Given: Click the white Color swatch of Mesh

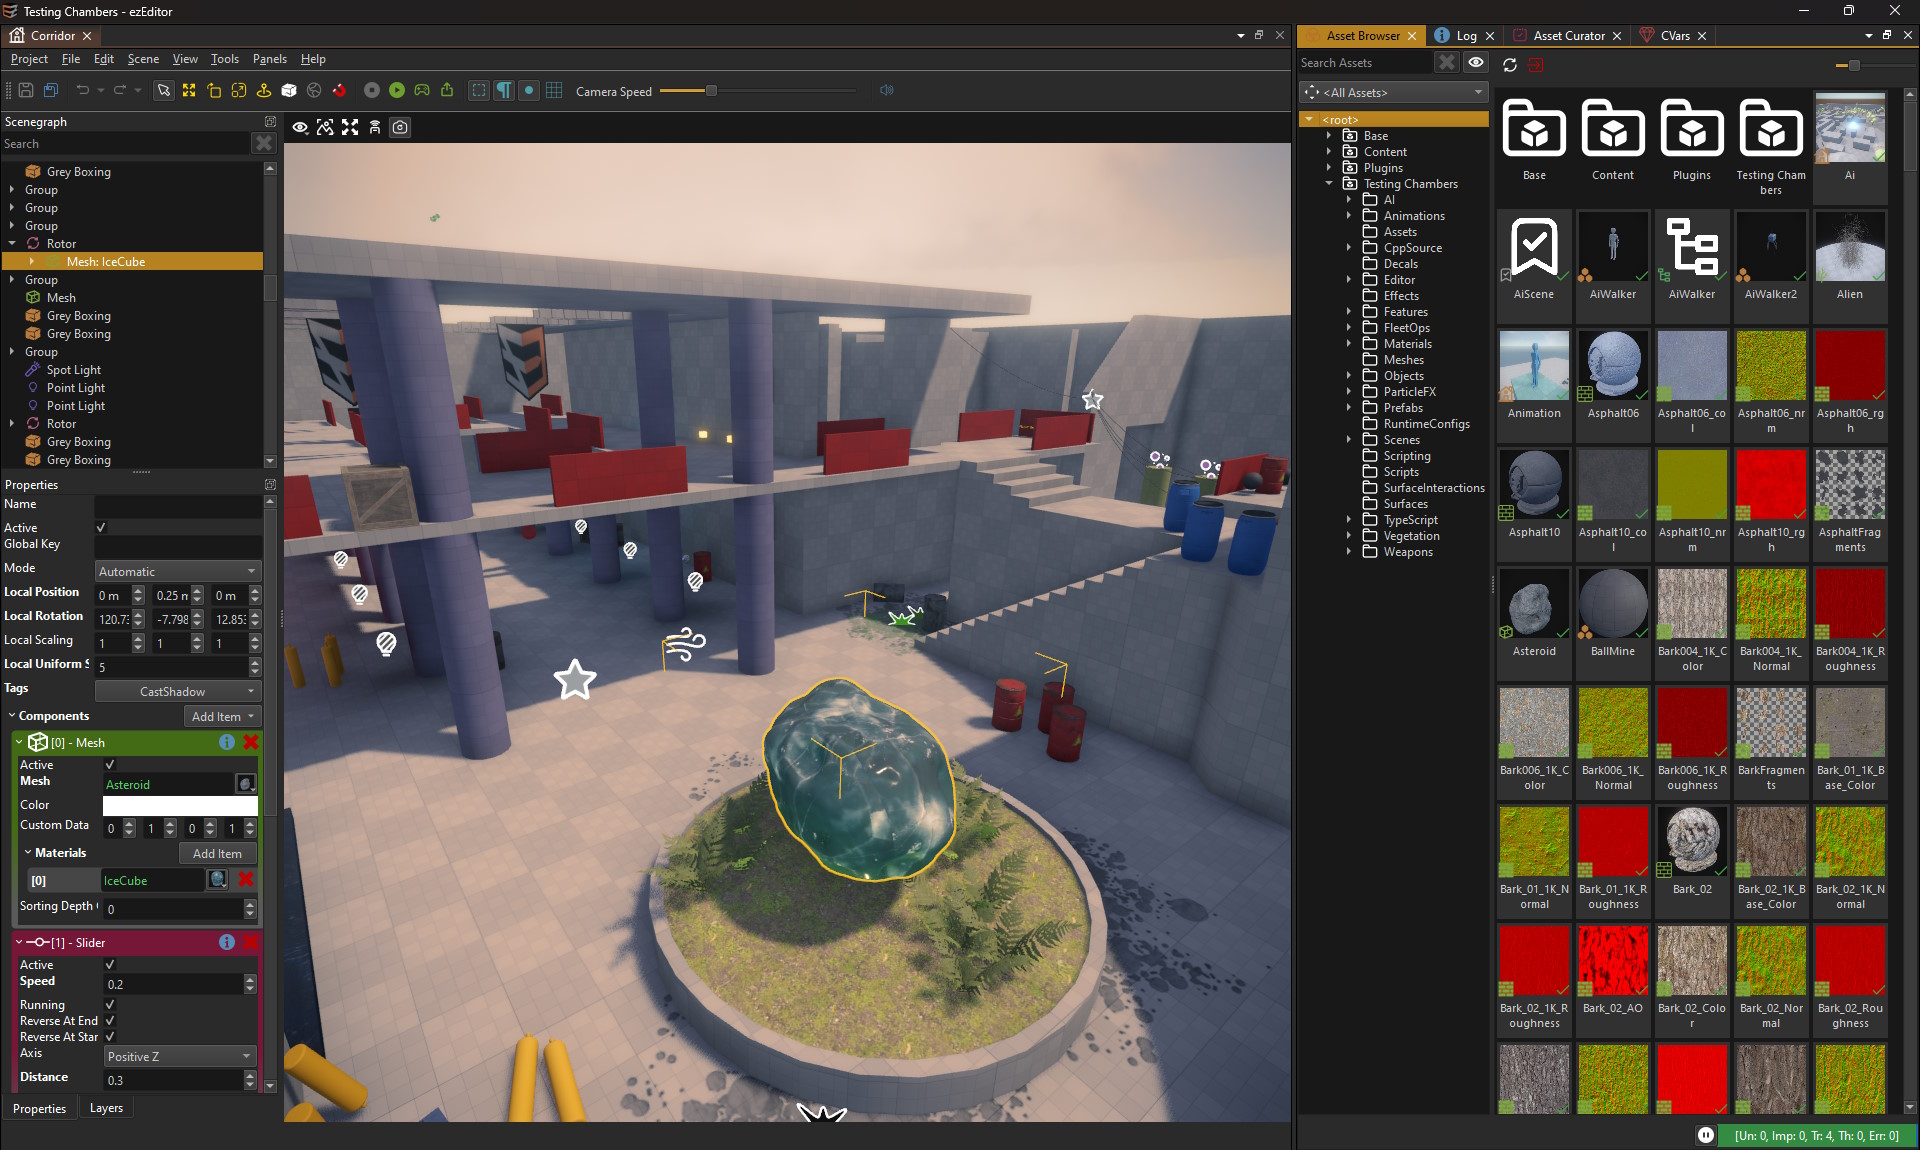Looking at the screenshot, I should point(180,805).
